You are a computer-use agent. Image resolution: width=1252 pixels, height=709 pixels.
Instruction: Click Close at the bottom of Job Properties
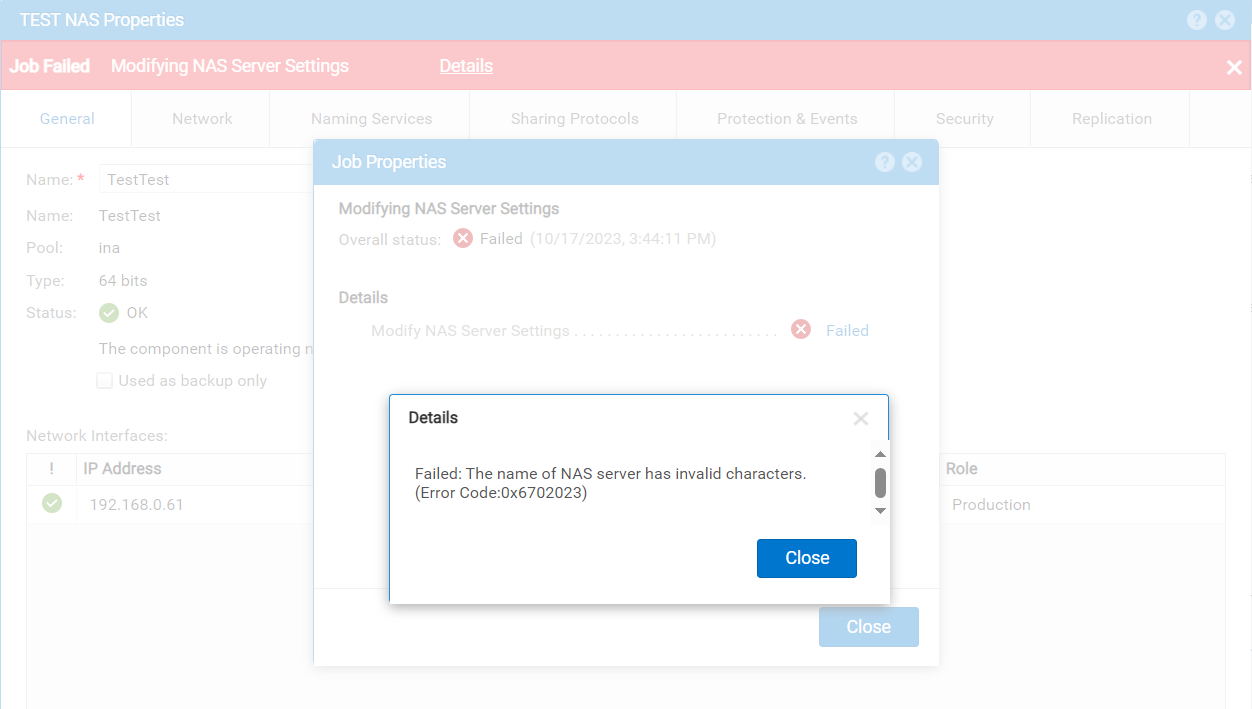coord(868,626)
